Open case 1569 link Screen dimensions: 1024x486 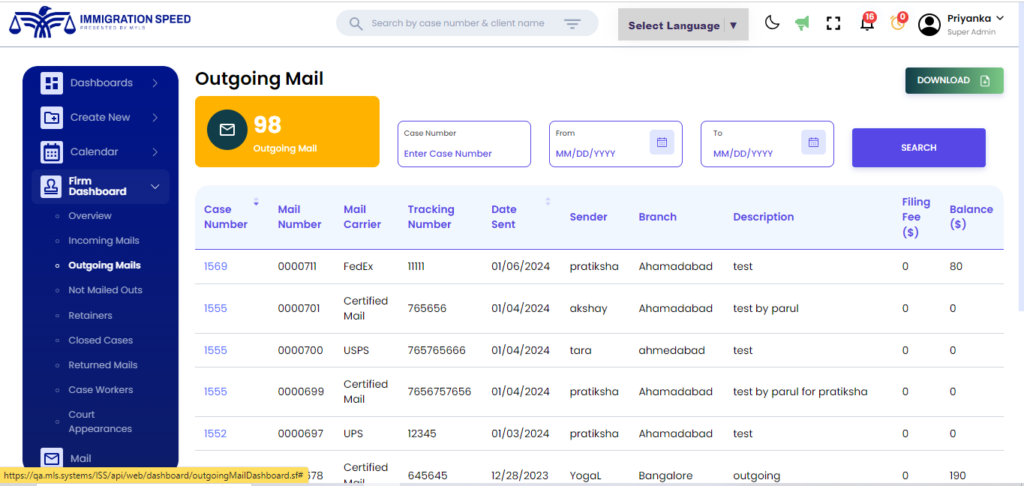(216, 267)
